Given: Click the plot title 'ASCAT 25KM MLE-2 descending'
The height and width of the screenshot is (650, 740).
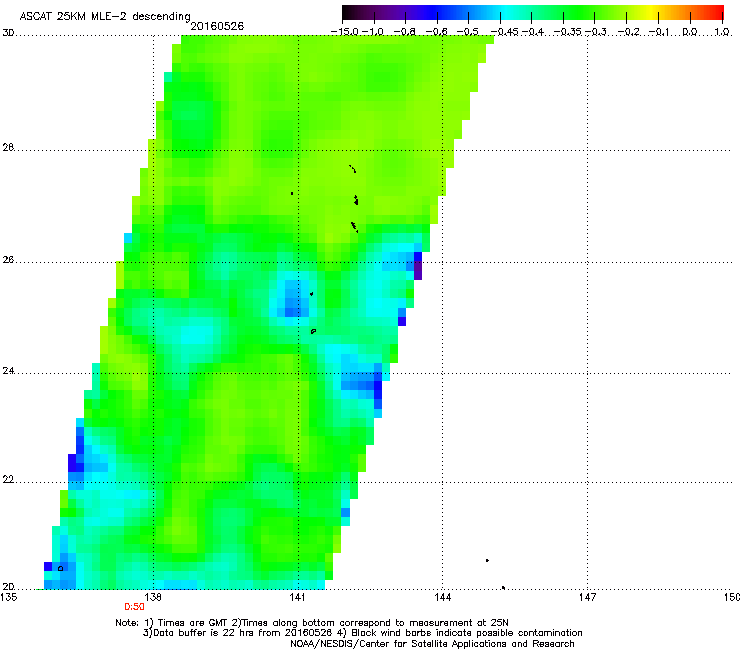Looking at the screenshot, I should [105, 16].
